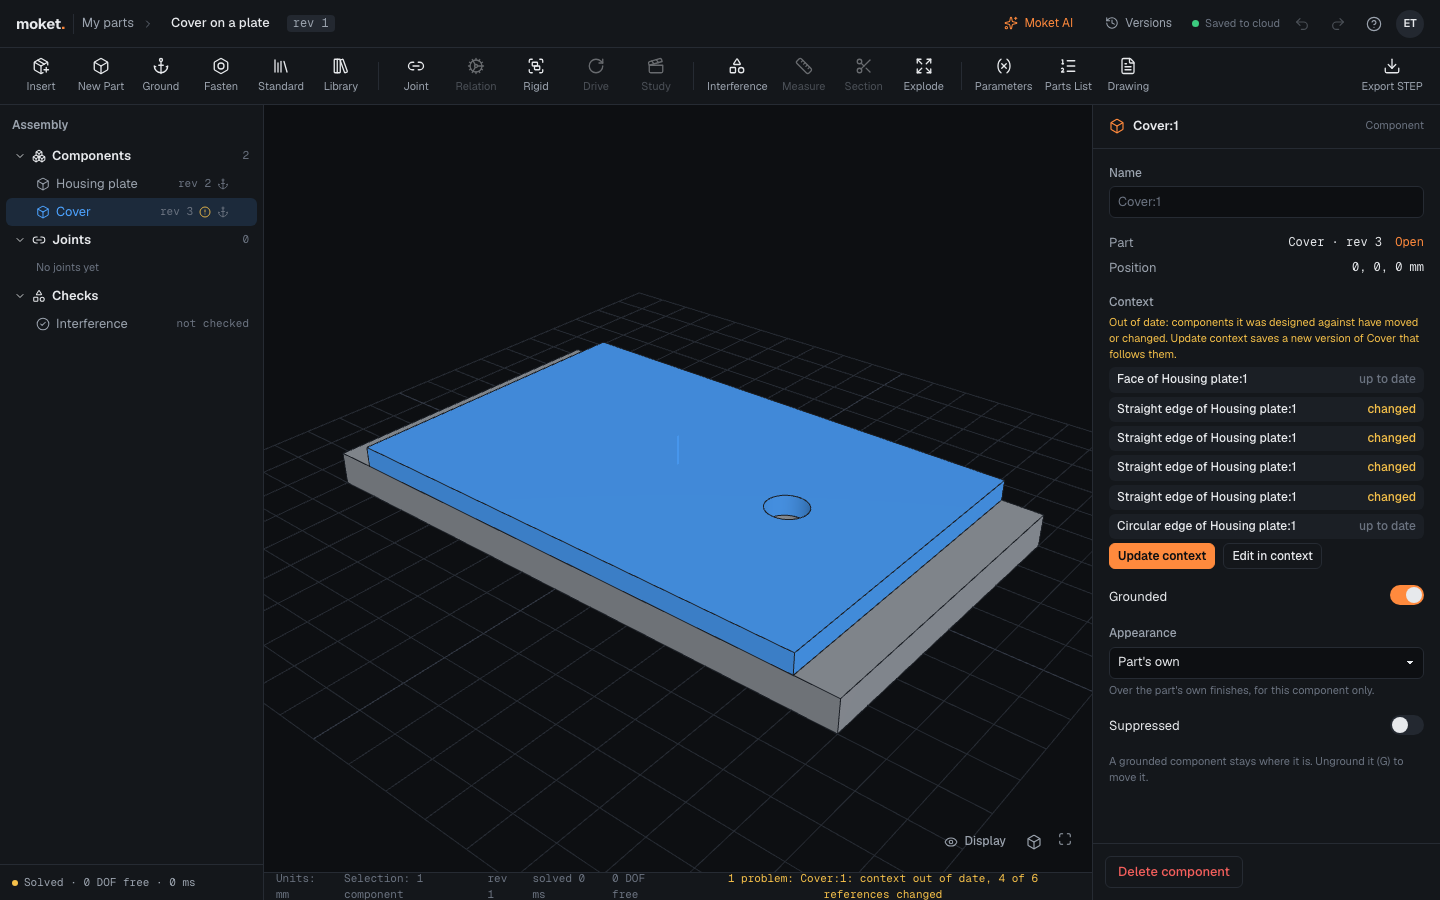Screen dimensions: 1440x900
Task: Click the redo arrow in header
Action: 1338,24
